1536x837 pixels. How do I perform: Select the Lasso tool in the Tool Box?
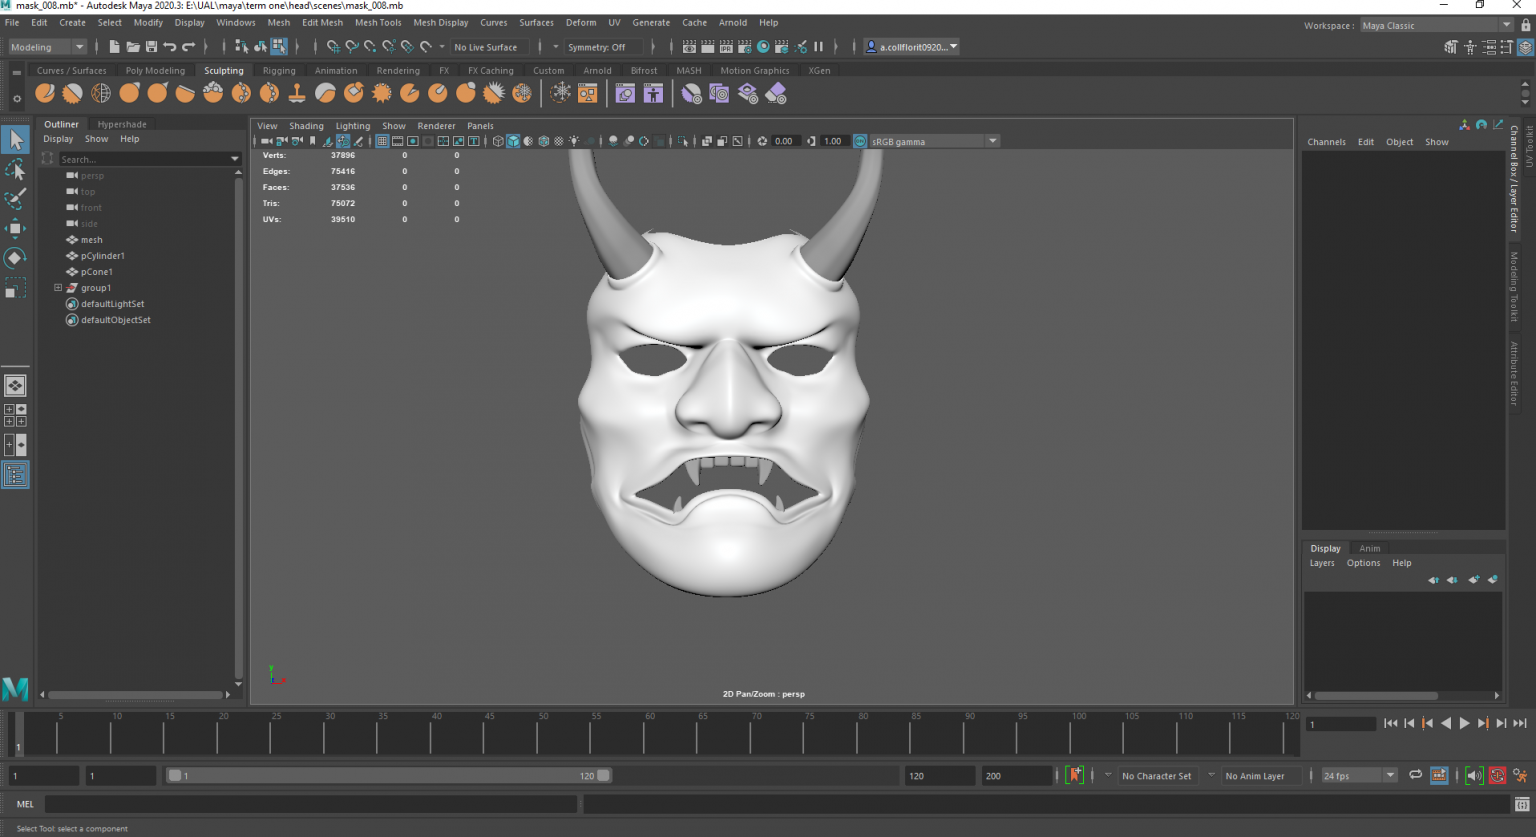coord(16,169)
